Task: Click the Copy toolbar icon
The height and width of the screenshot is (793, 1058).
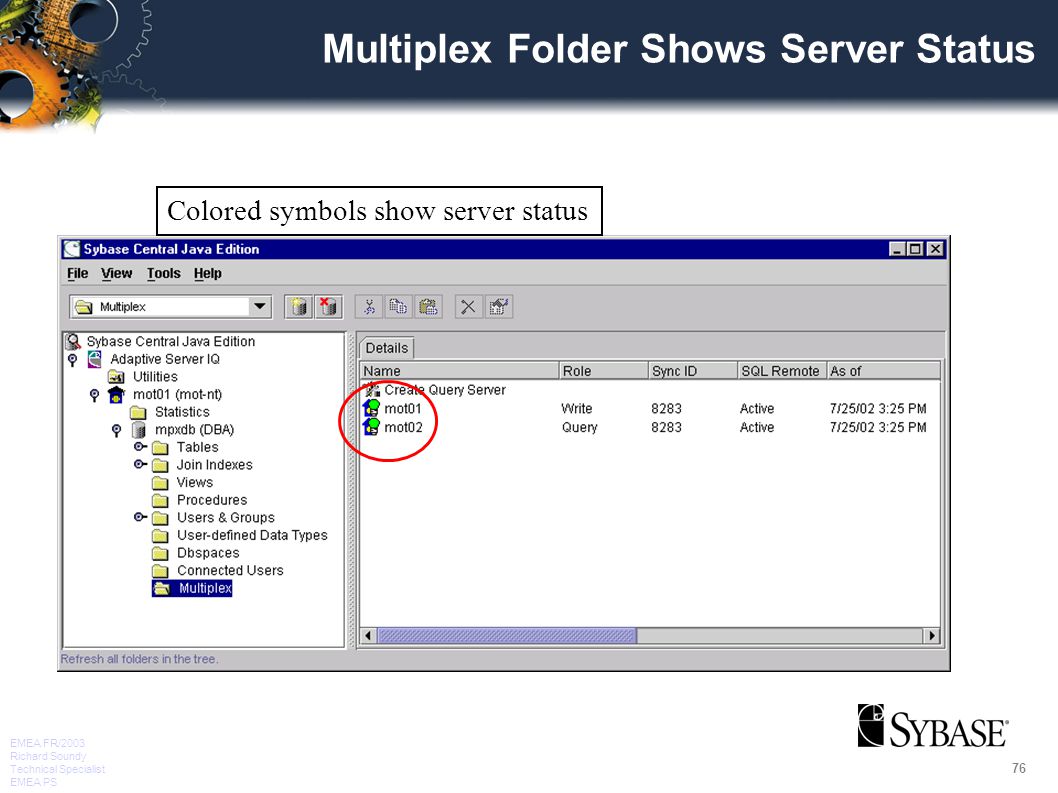Action: tap(399, 307)
